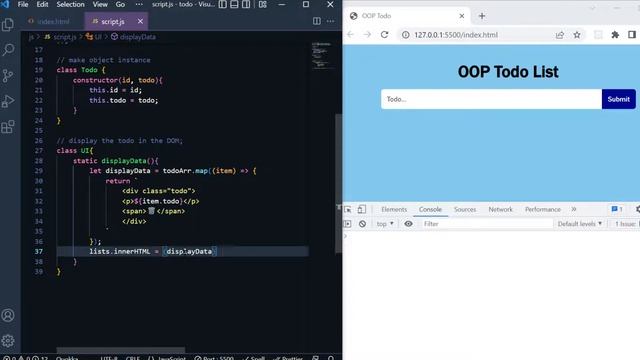Open the DevTools issues counter badge
This screenshot has height=360, width=640.
coord(617,209)
